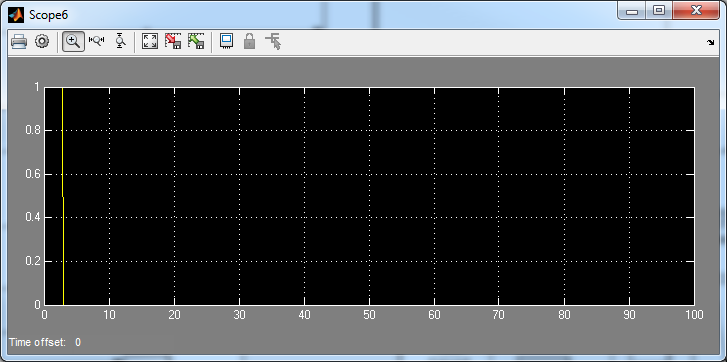Open scope Parameters with the gear icon
The width and height of the screenshot is (727, 362).
42,42
